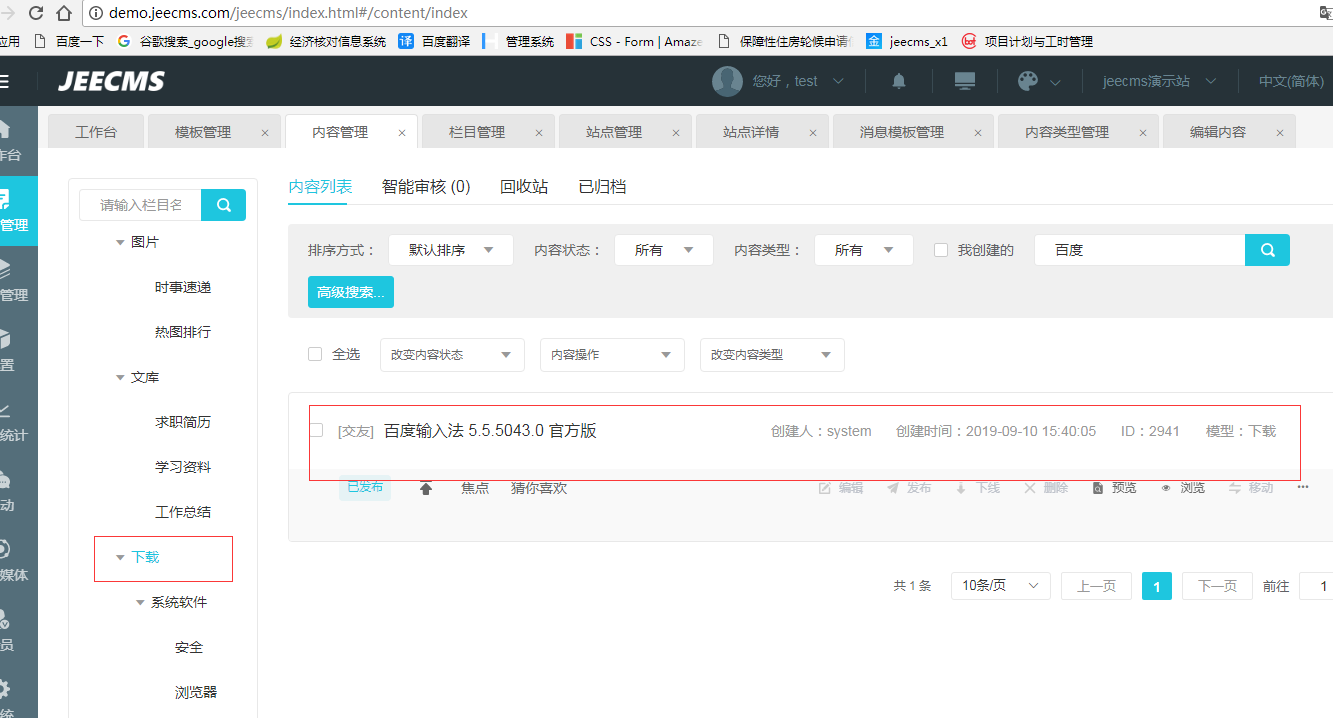
Task: Tick the 全选 checkbox
Action: point(315,354)
